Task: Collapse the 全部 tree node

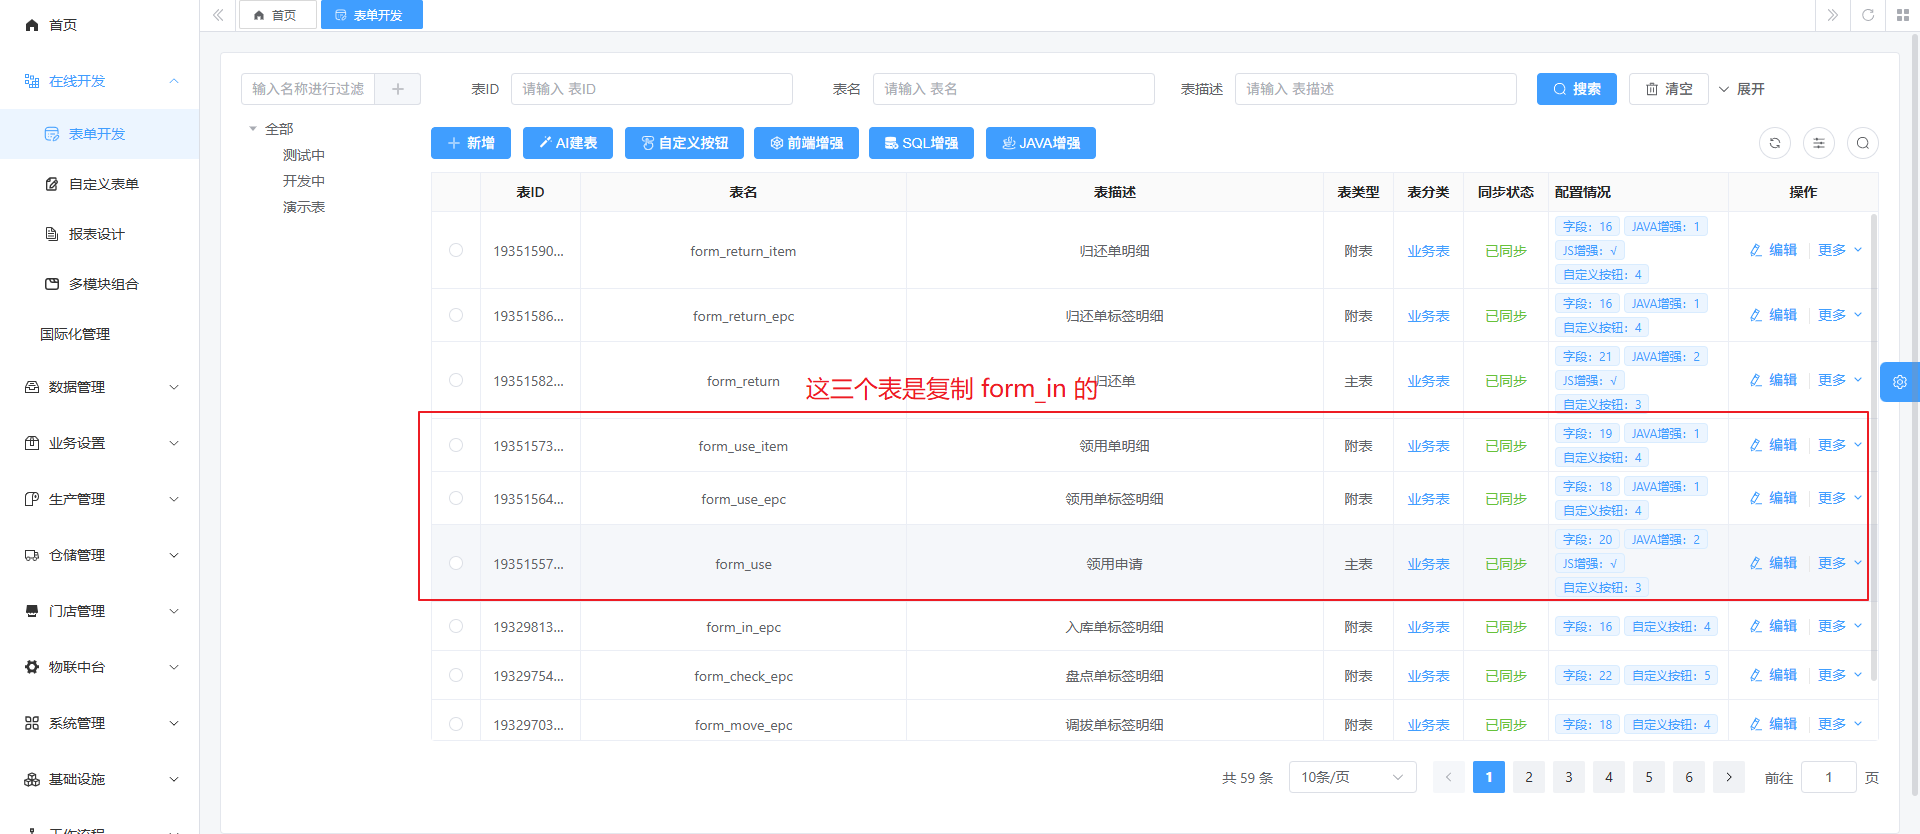Action: pyautogui.click(x=253, y=129)
